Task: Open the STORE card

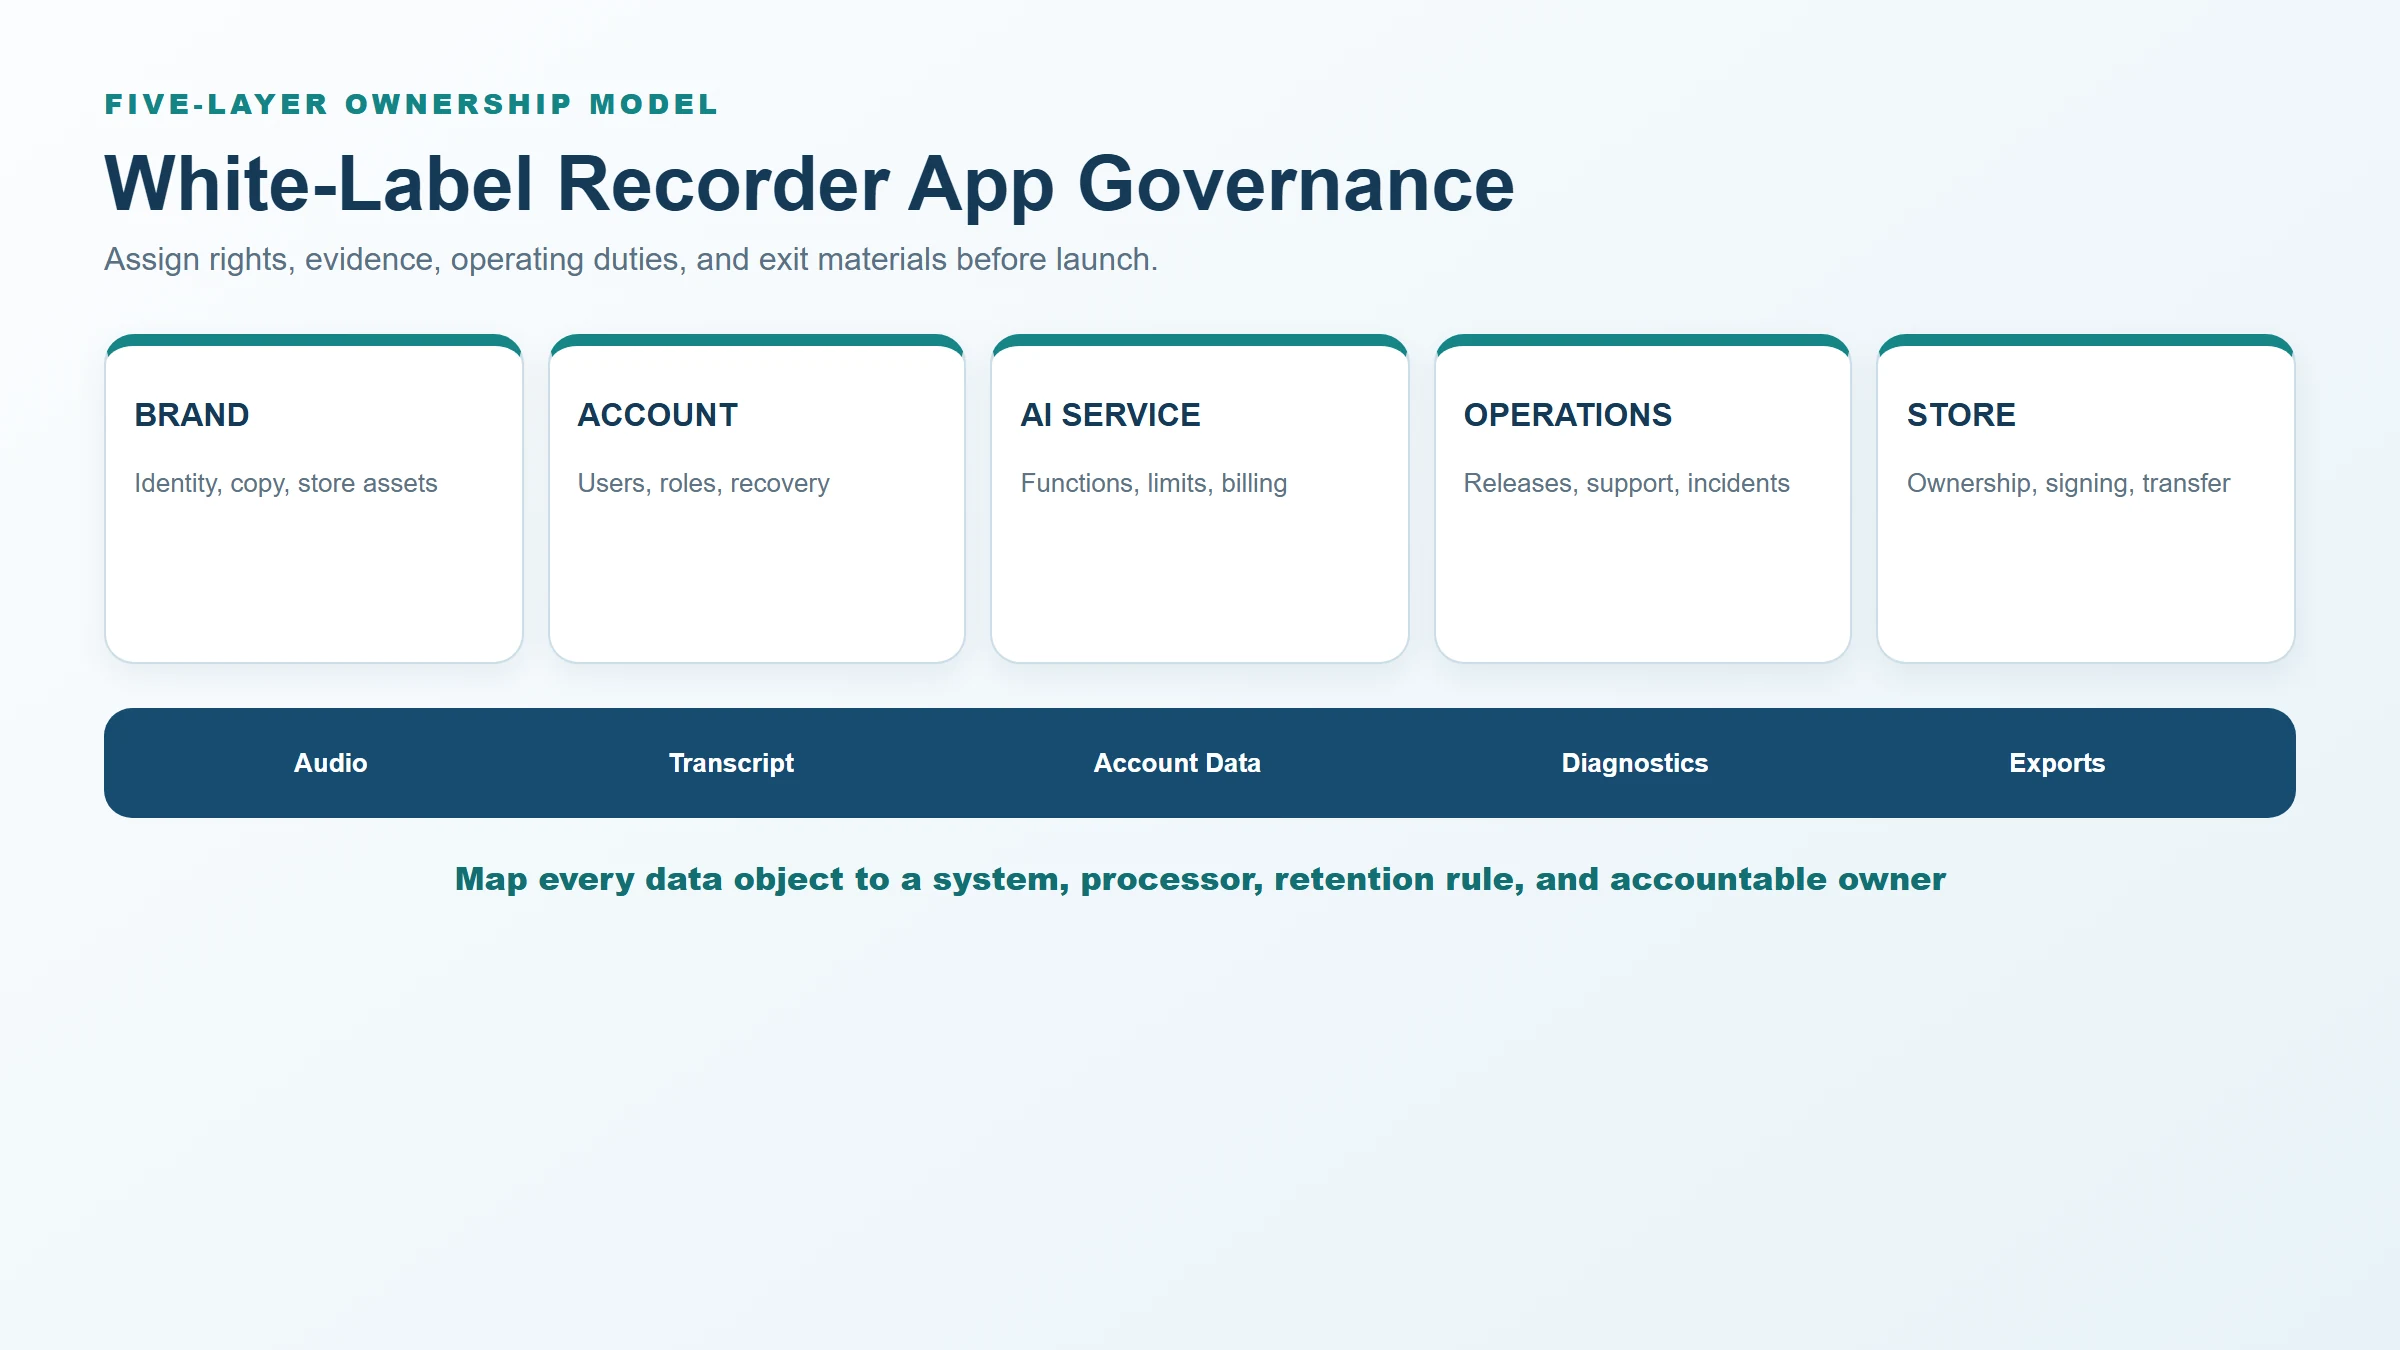Action: pos(2086,498)
